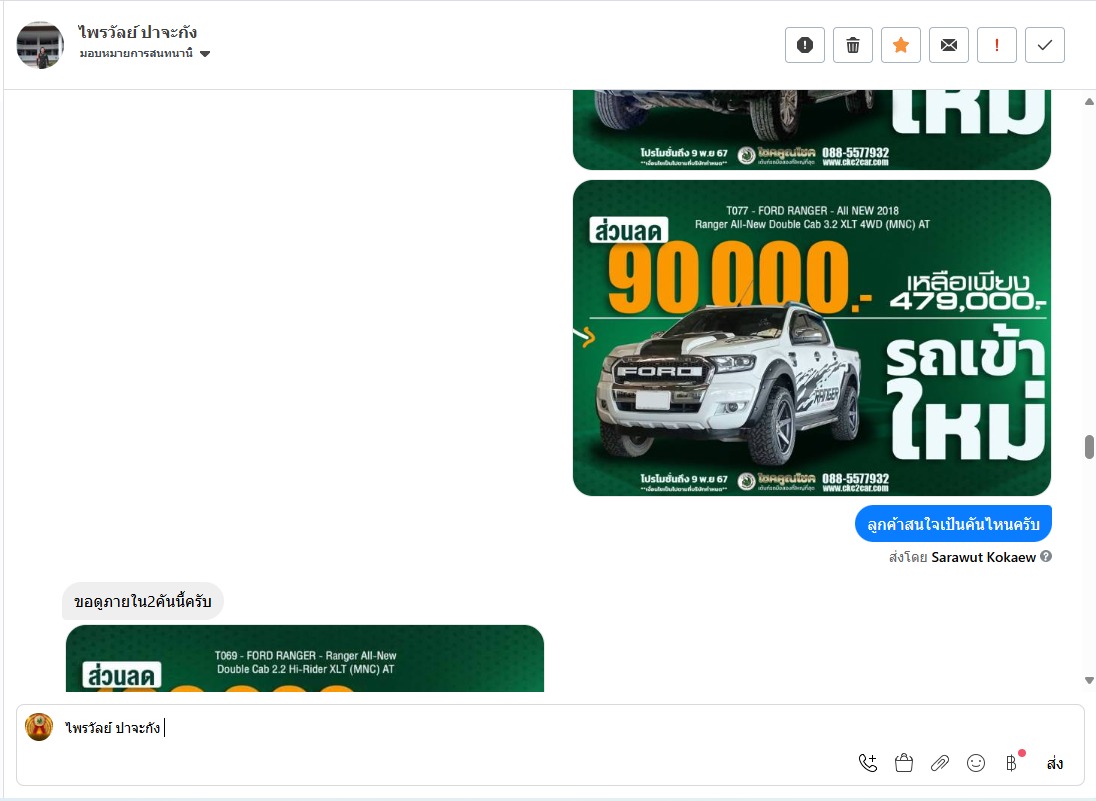Viewport: 1096px width, 801px height.
Task: Grab the chat scrollbar thumb
Action: coord(1089,447)
